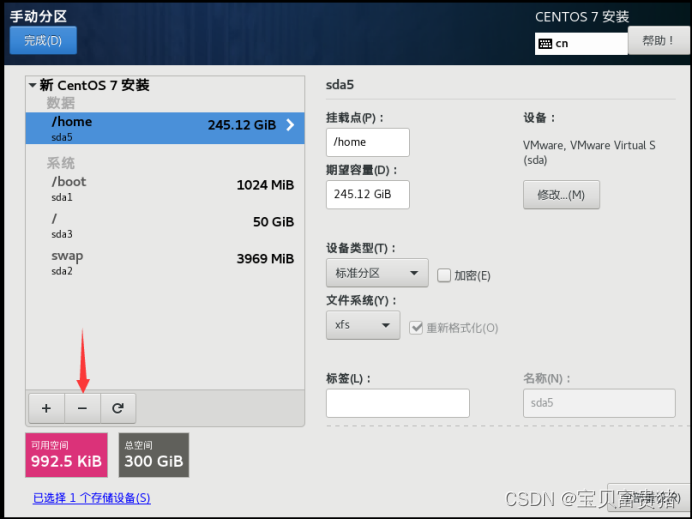Viewport: 692px width, 519px height.
Task: Click the chevron arrow on the /home row
Action: 290,125
